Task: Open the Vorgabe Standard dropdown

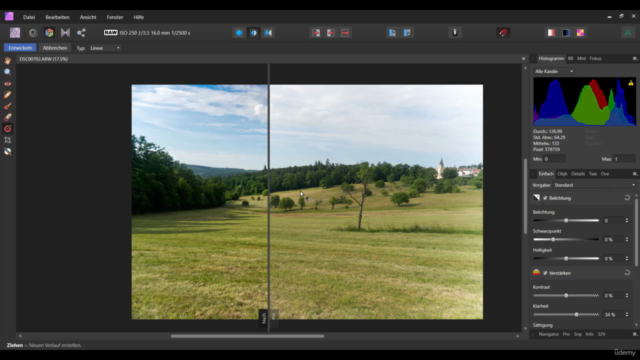Action: pyautogui.click(x=594, y=185)
